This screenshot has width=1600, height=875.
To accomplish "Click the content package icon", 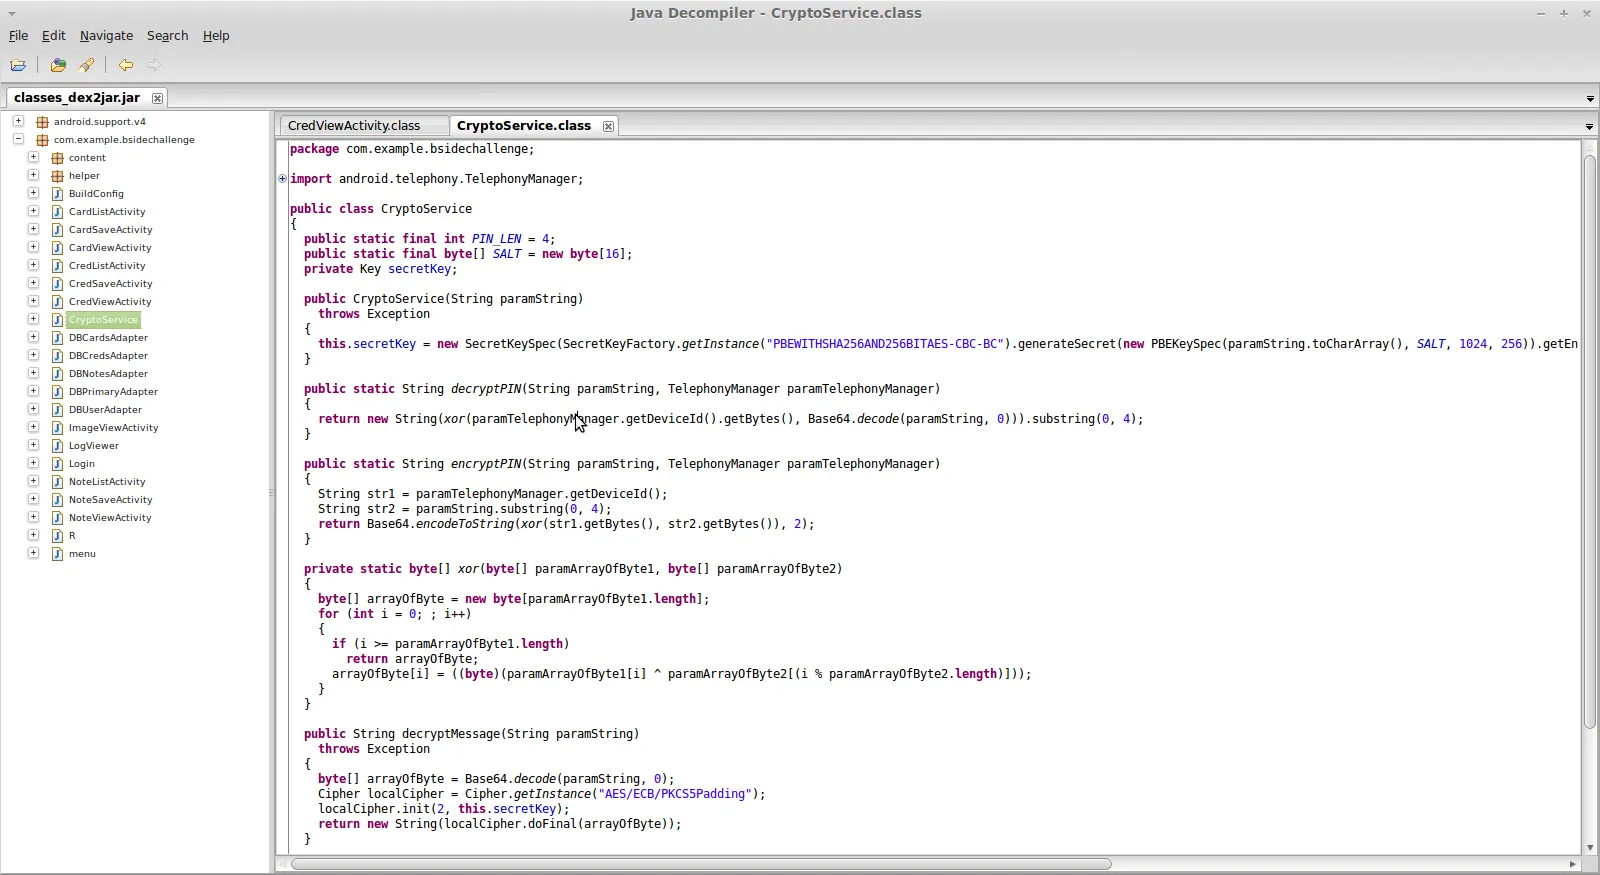I will (x=57, y=158).
